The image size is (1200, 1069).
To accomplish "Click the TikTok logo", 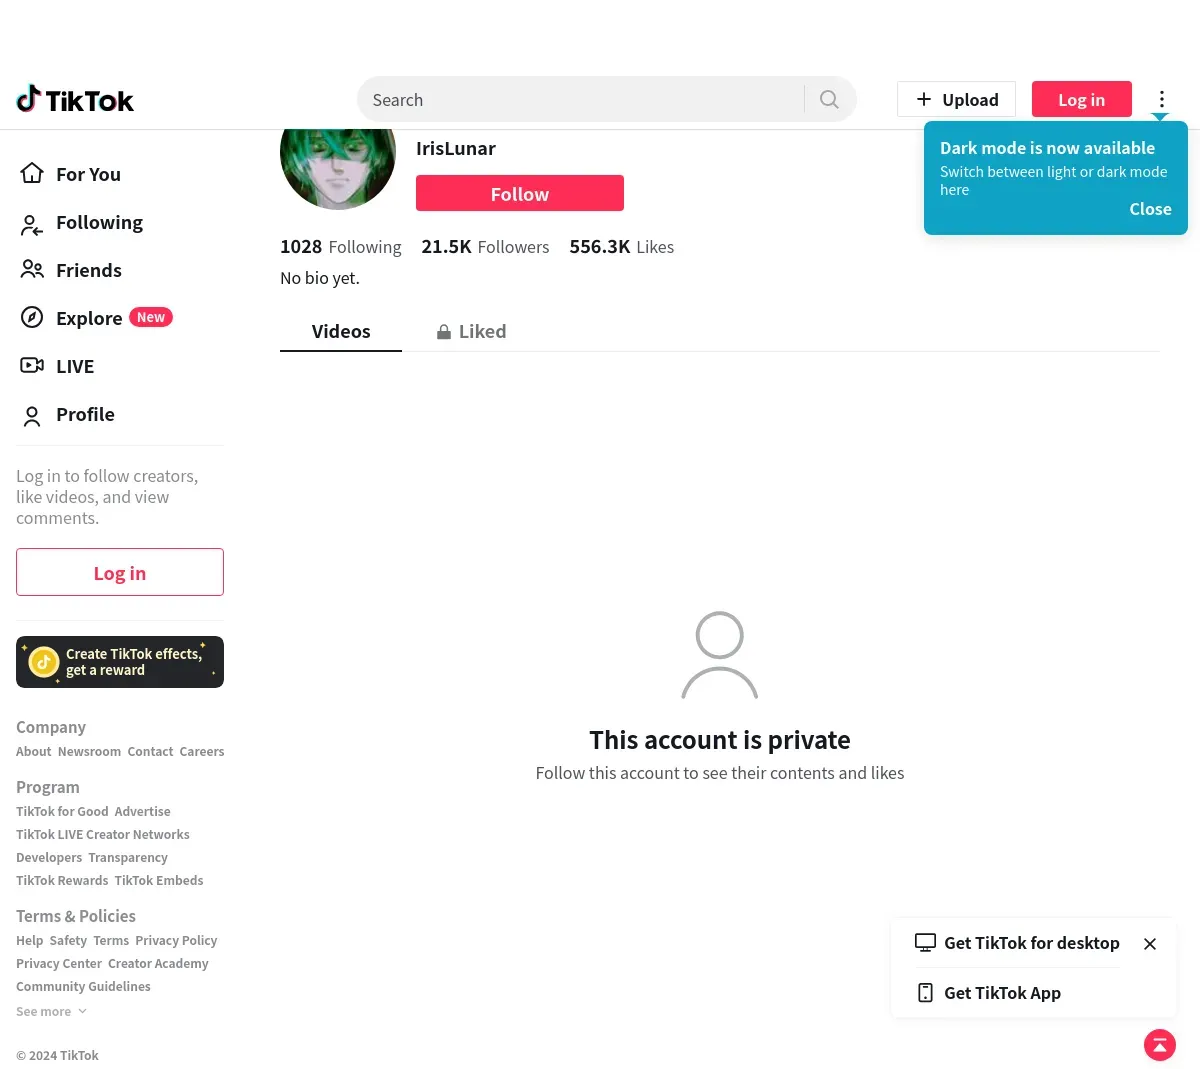I will pyautogui.click(x=75, y=99).
